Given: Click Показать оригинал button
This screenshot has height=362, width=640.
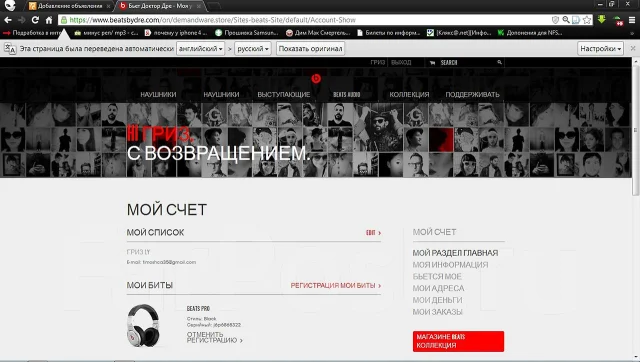Looking at the screenshot, I should (310, 49).
